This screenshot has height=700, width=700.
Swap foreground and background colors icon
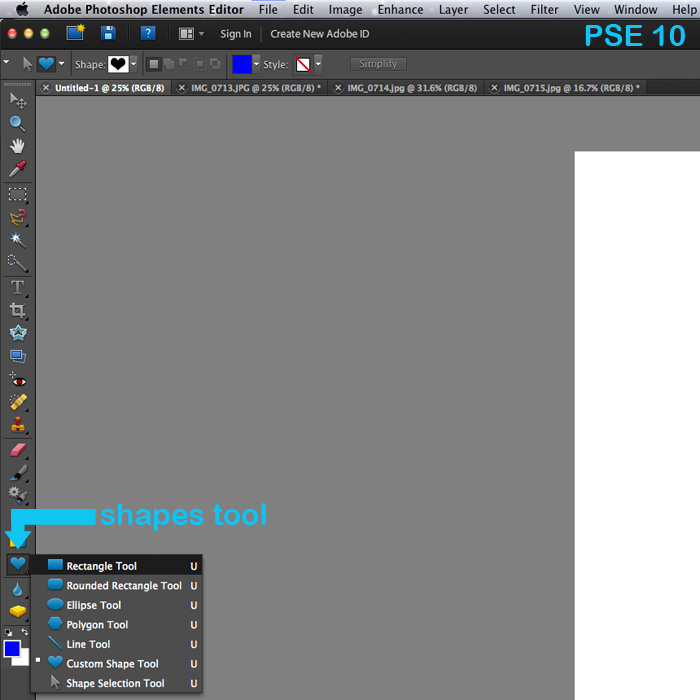[x=25, y=632]
